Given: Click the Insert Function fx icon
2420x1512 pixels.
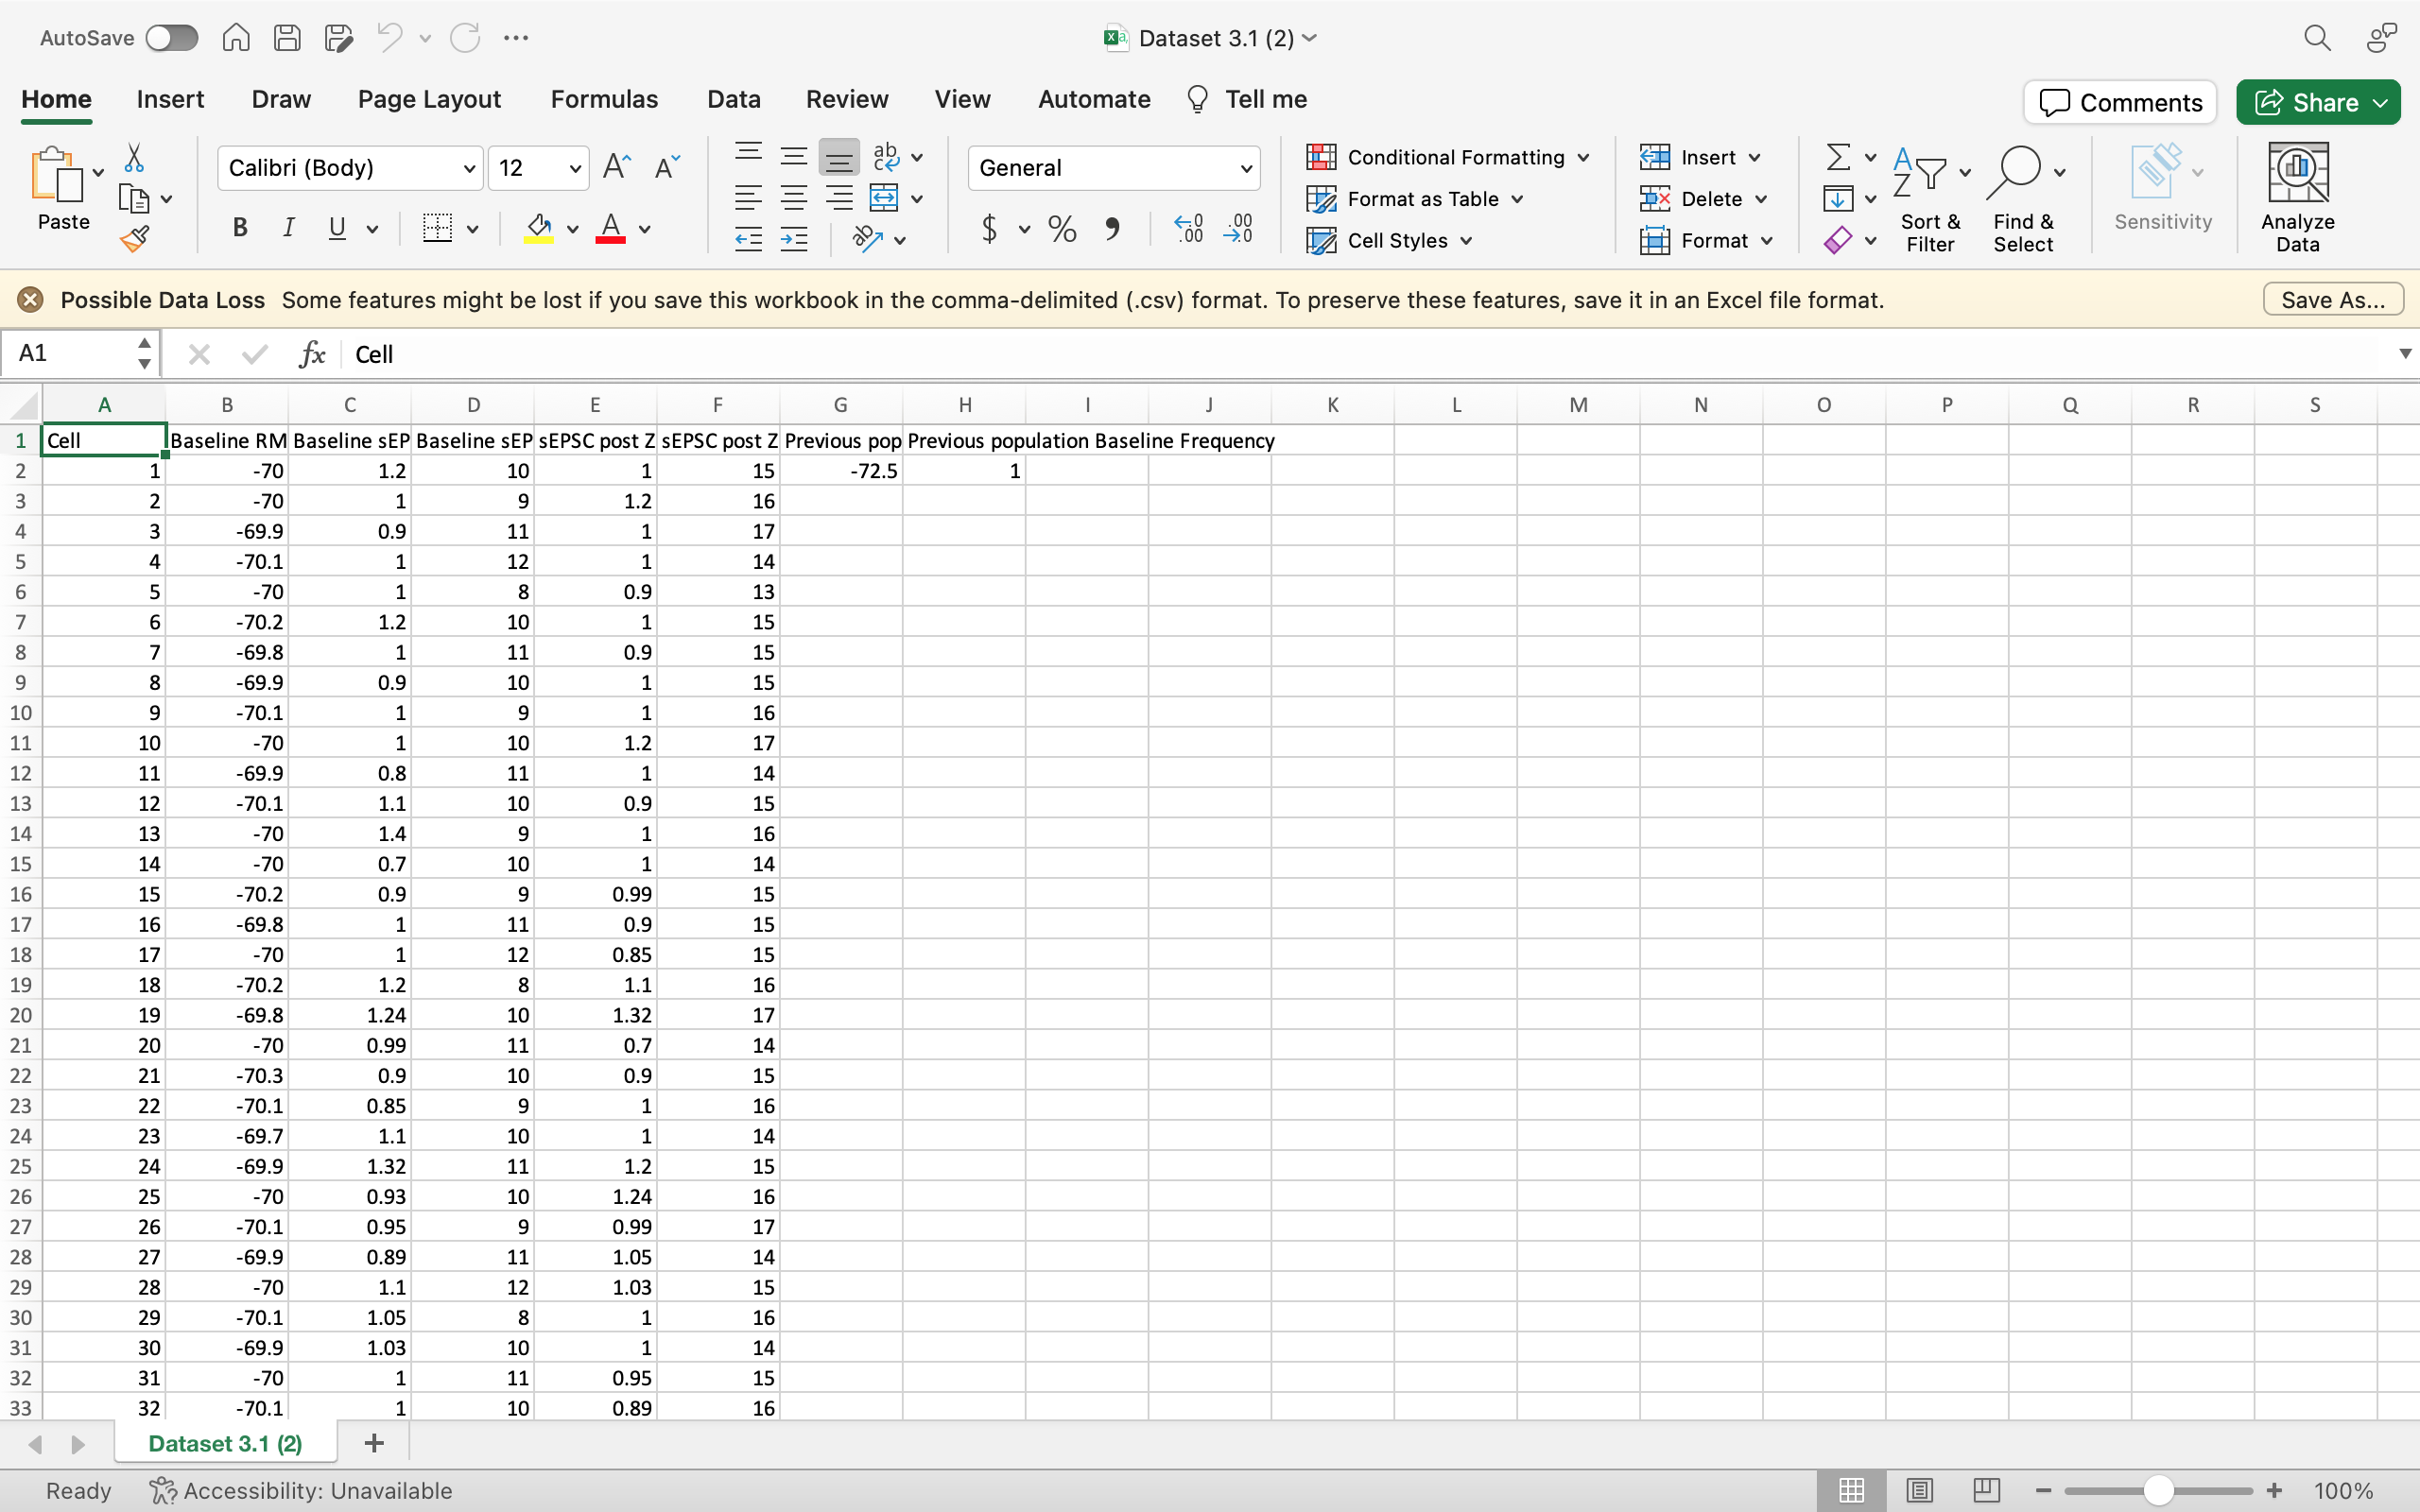Looking at the screenshot, I should pyautogui.click(x=312, y=354).
